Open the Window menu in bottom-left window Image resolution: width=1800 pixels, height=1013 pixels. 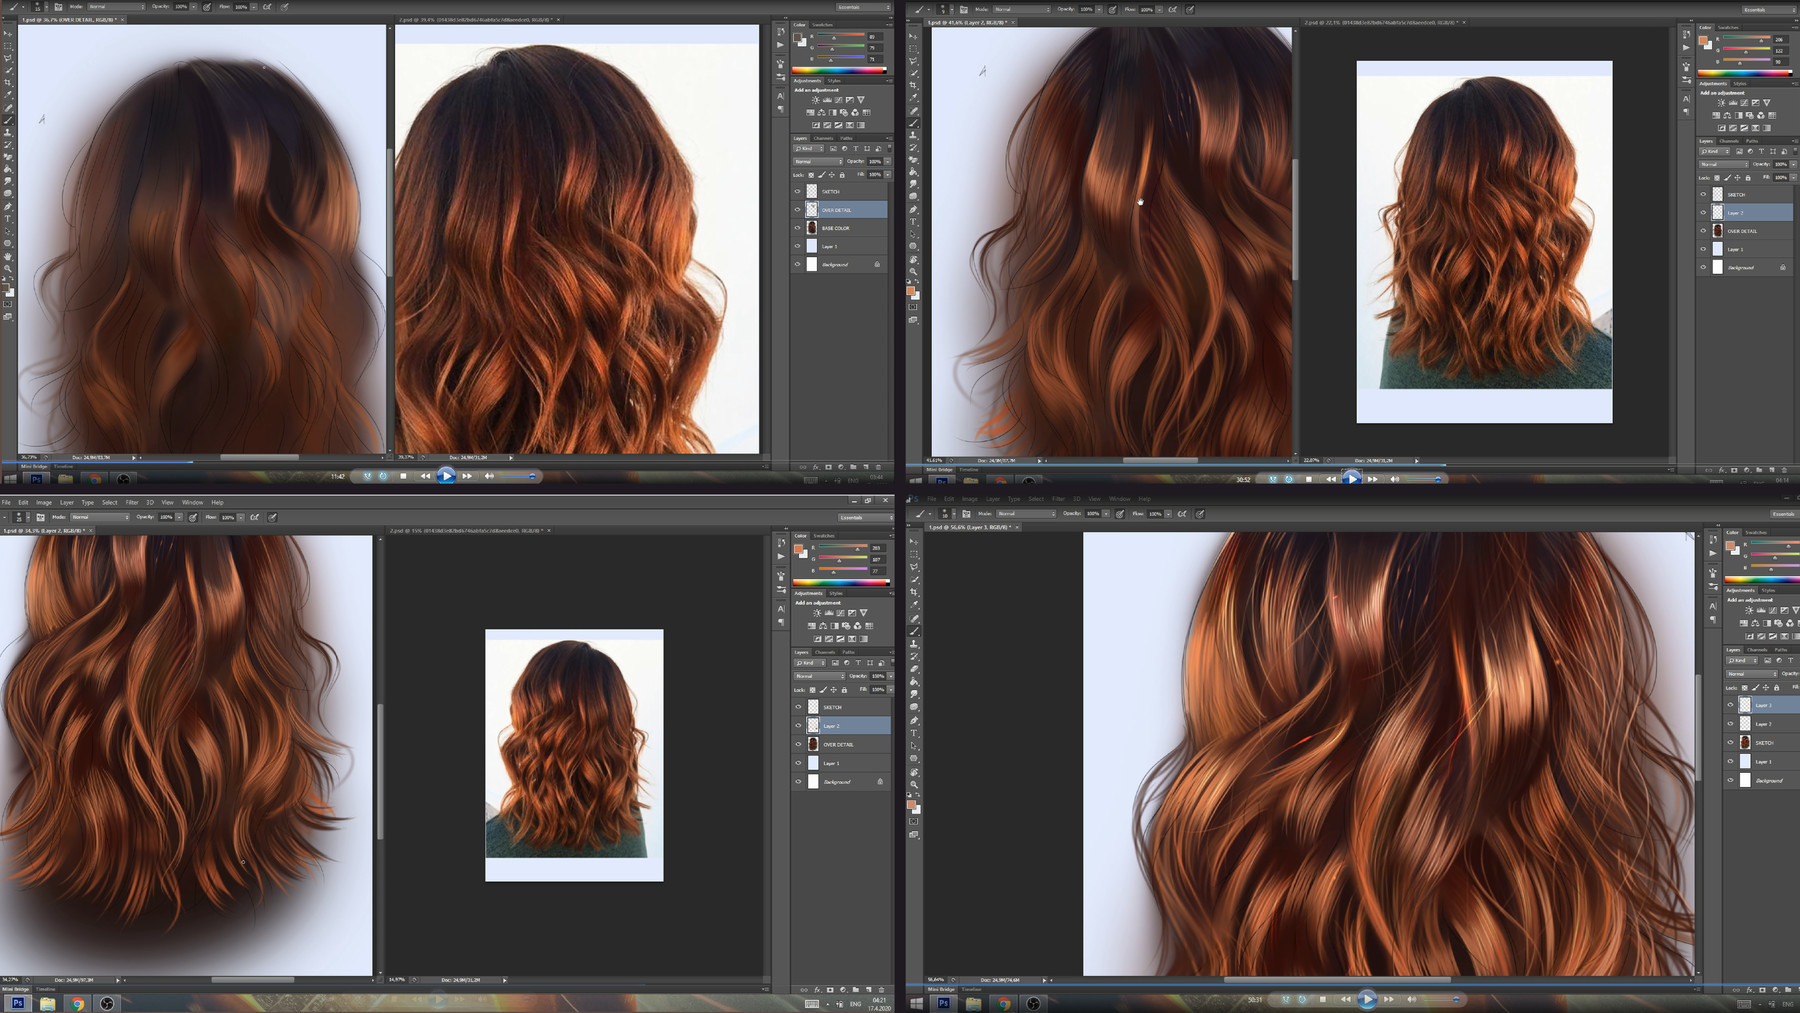[x=192, y=502]
